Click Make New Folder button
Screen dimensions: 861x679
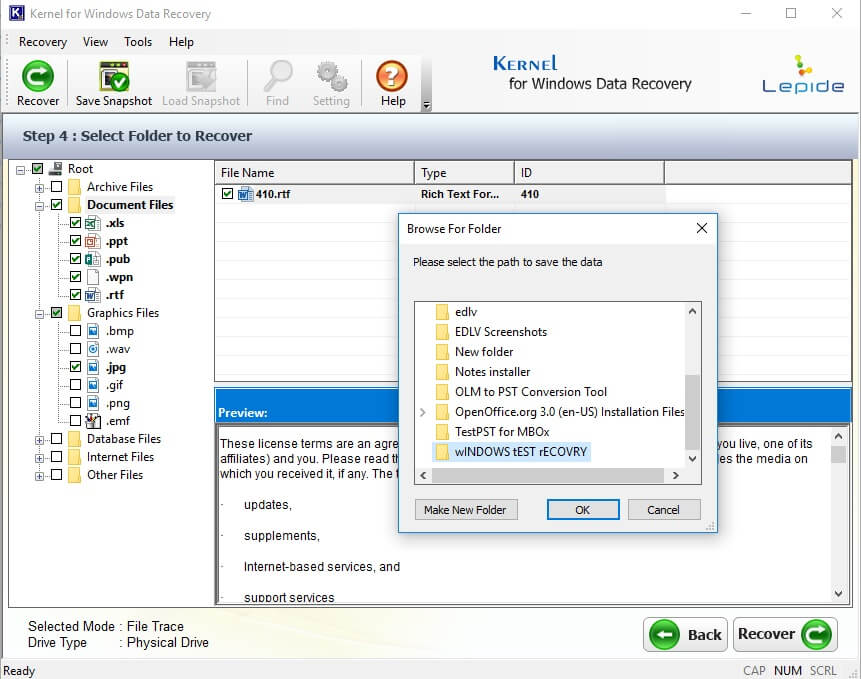coord(465,510)
